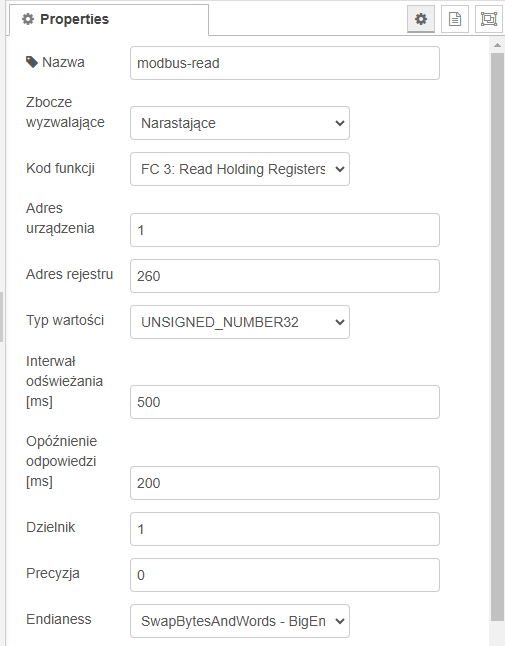The image size is (505, 646).
Task: Click the Opóźnienie odpowiedzi field
Action: point(285,483)
